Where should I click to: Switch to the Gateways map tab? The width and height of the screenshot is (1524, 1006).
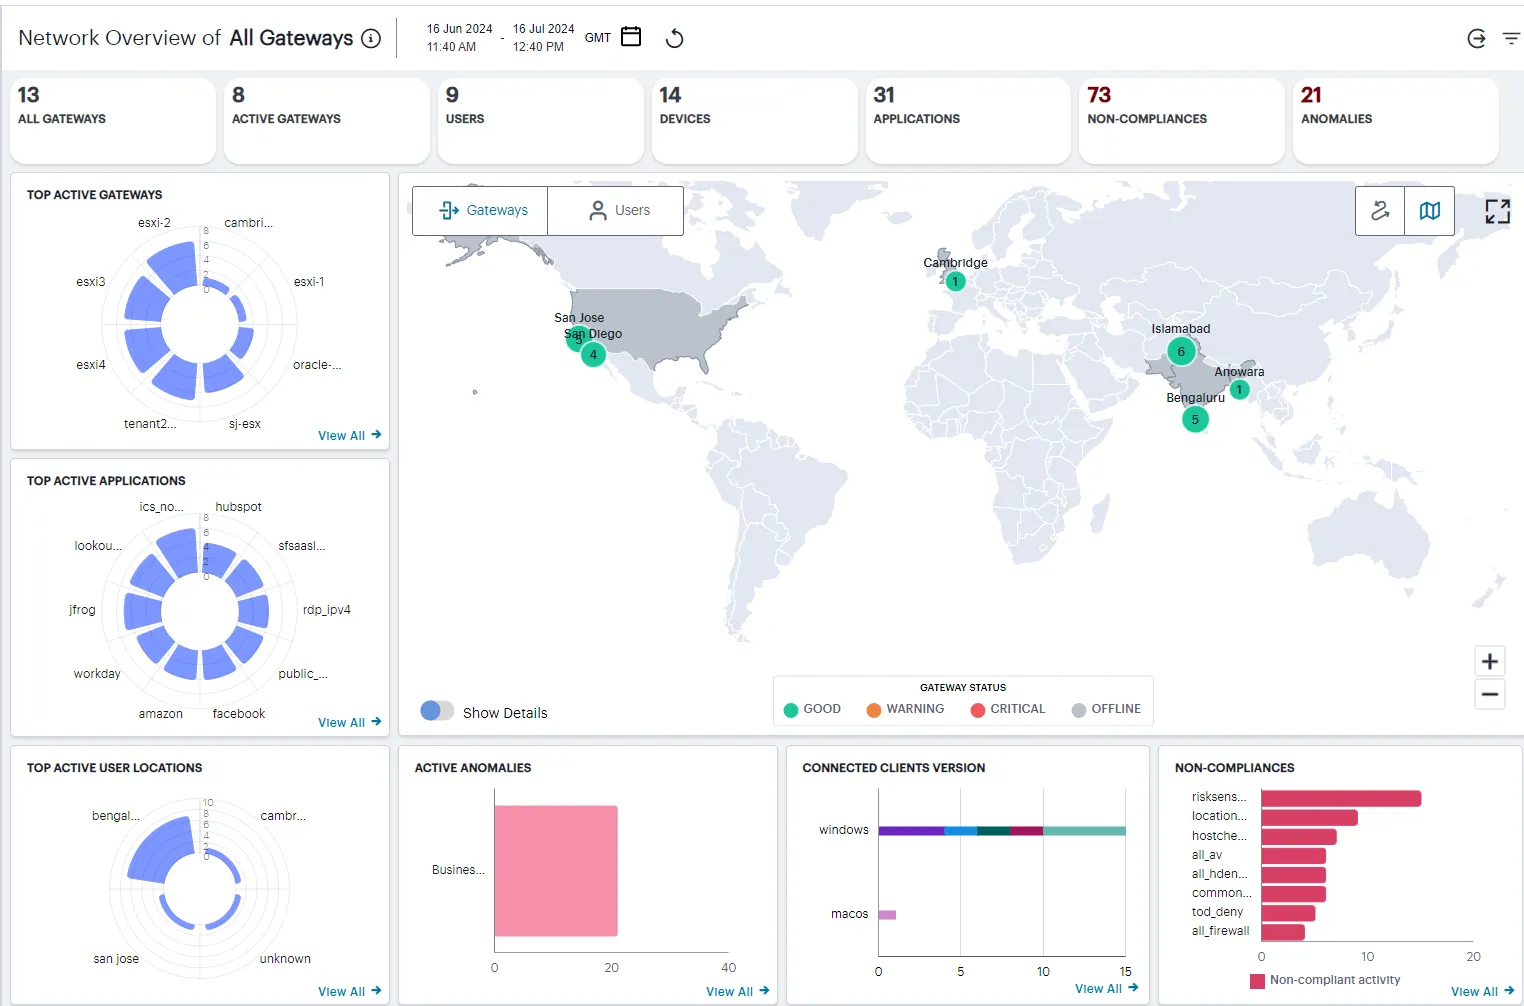click(x=480, y=211)
